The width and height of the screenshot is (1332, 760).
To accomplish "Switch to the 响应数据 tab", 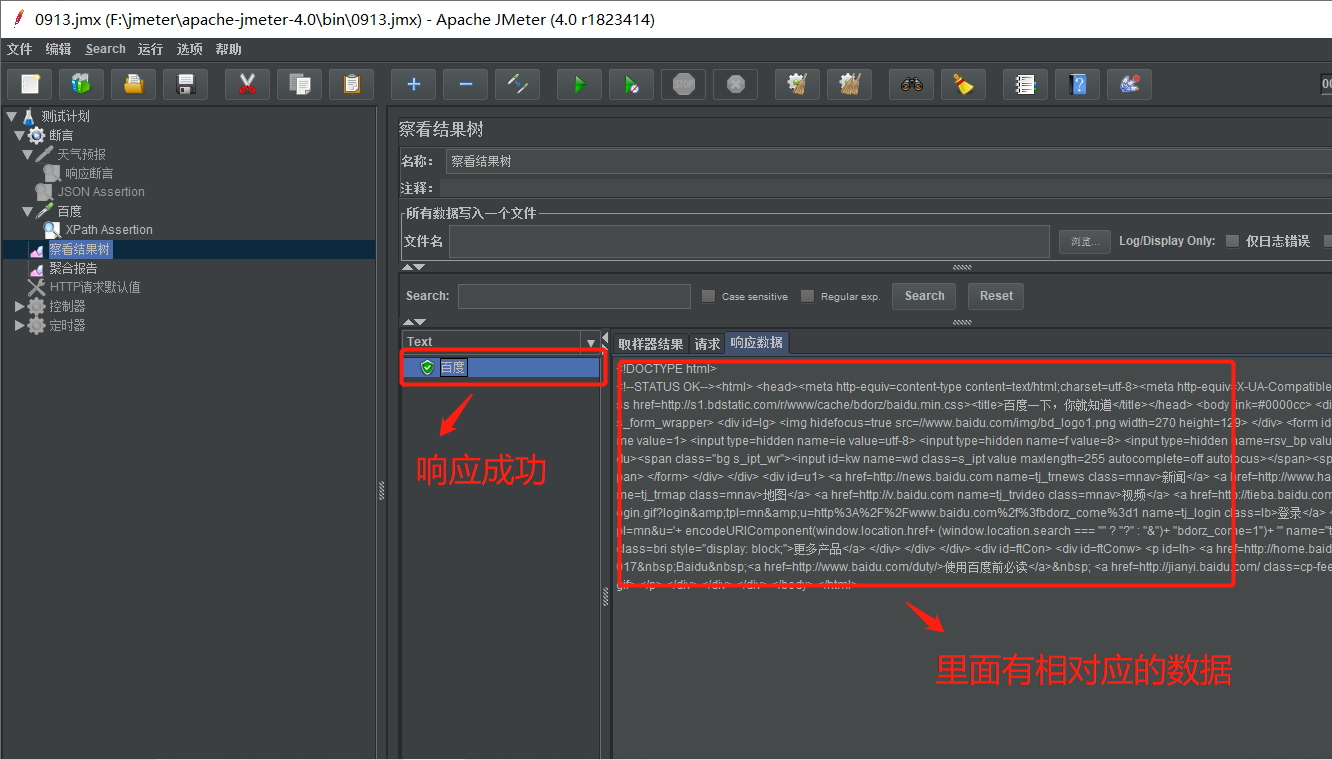I will (756, 342).
